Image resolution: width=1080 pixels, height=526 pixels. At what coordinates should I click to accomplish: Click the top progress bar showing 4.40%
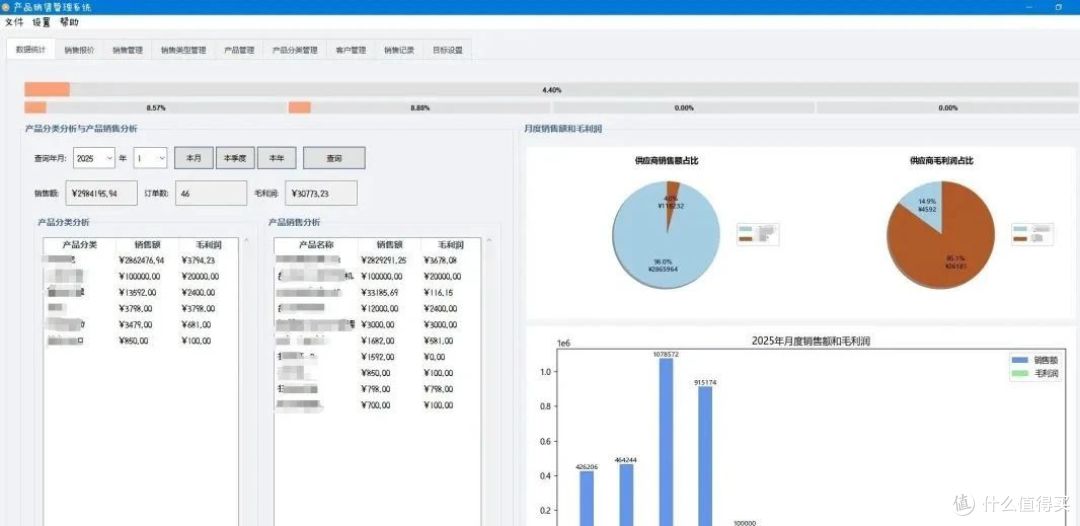pyautogui.click(x=551, y=90)
